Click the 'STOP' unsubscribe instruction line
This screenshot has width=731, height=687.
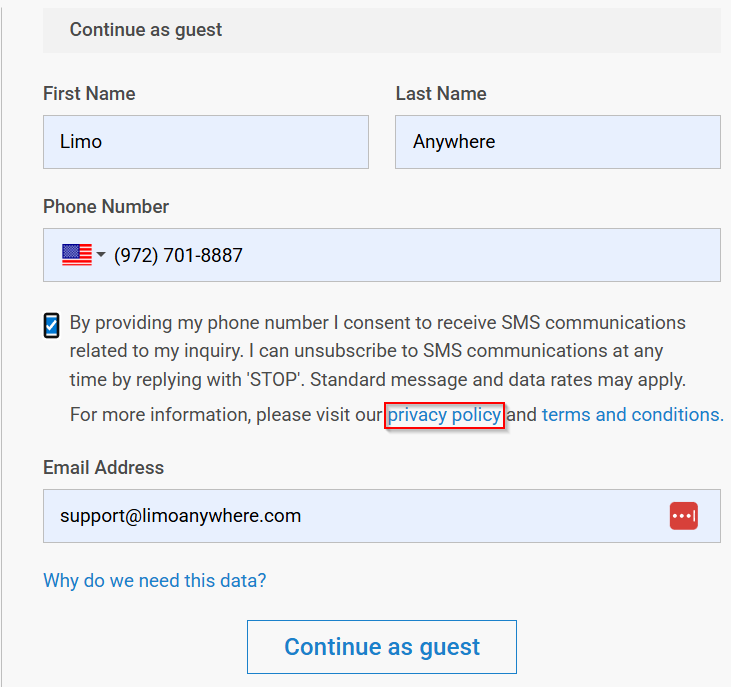tap(377, 380)
